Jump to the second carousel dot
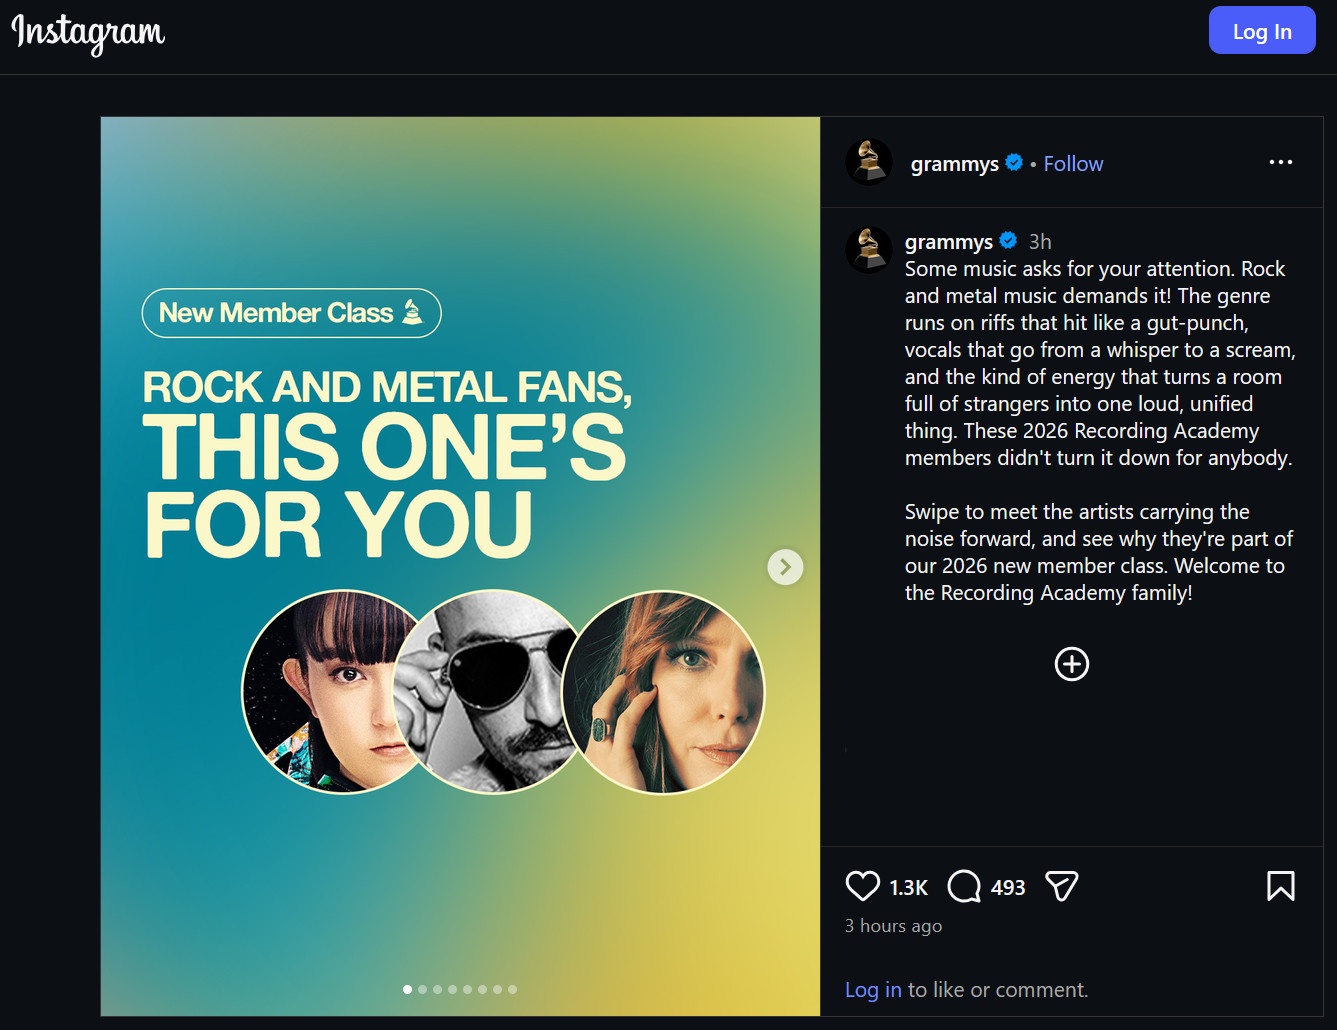The image size is (1337, 1030). click(x=422, y=989)
